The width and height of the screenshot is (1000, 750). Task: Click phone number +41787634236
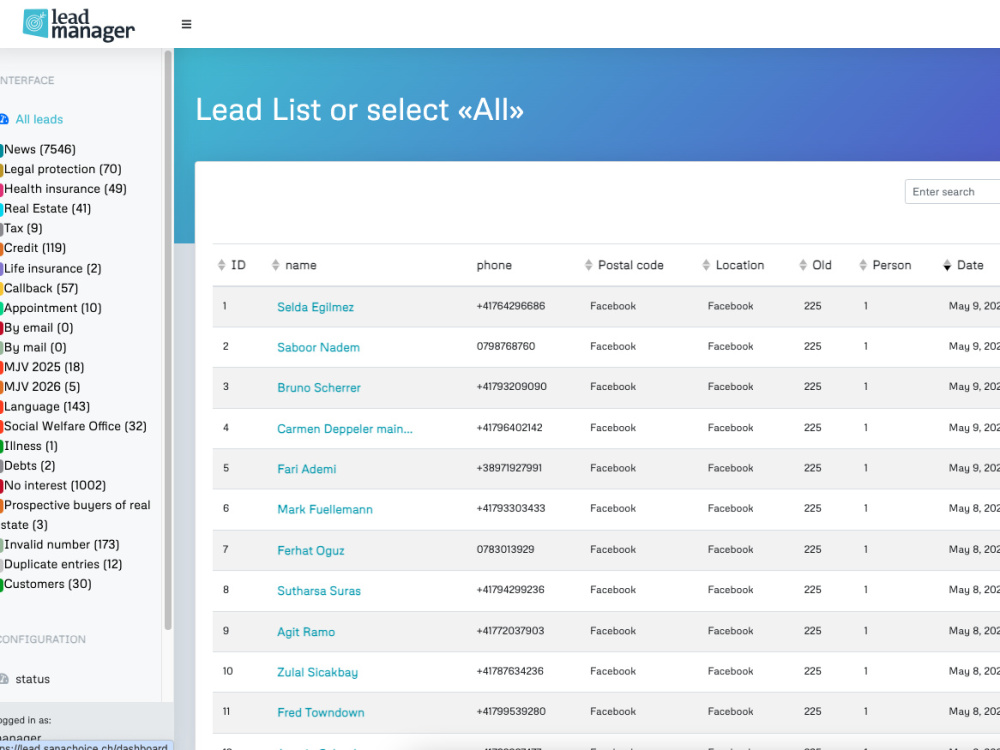[510, 671]
